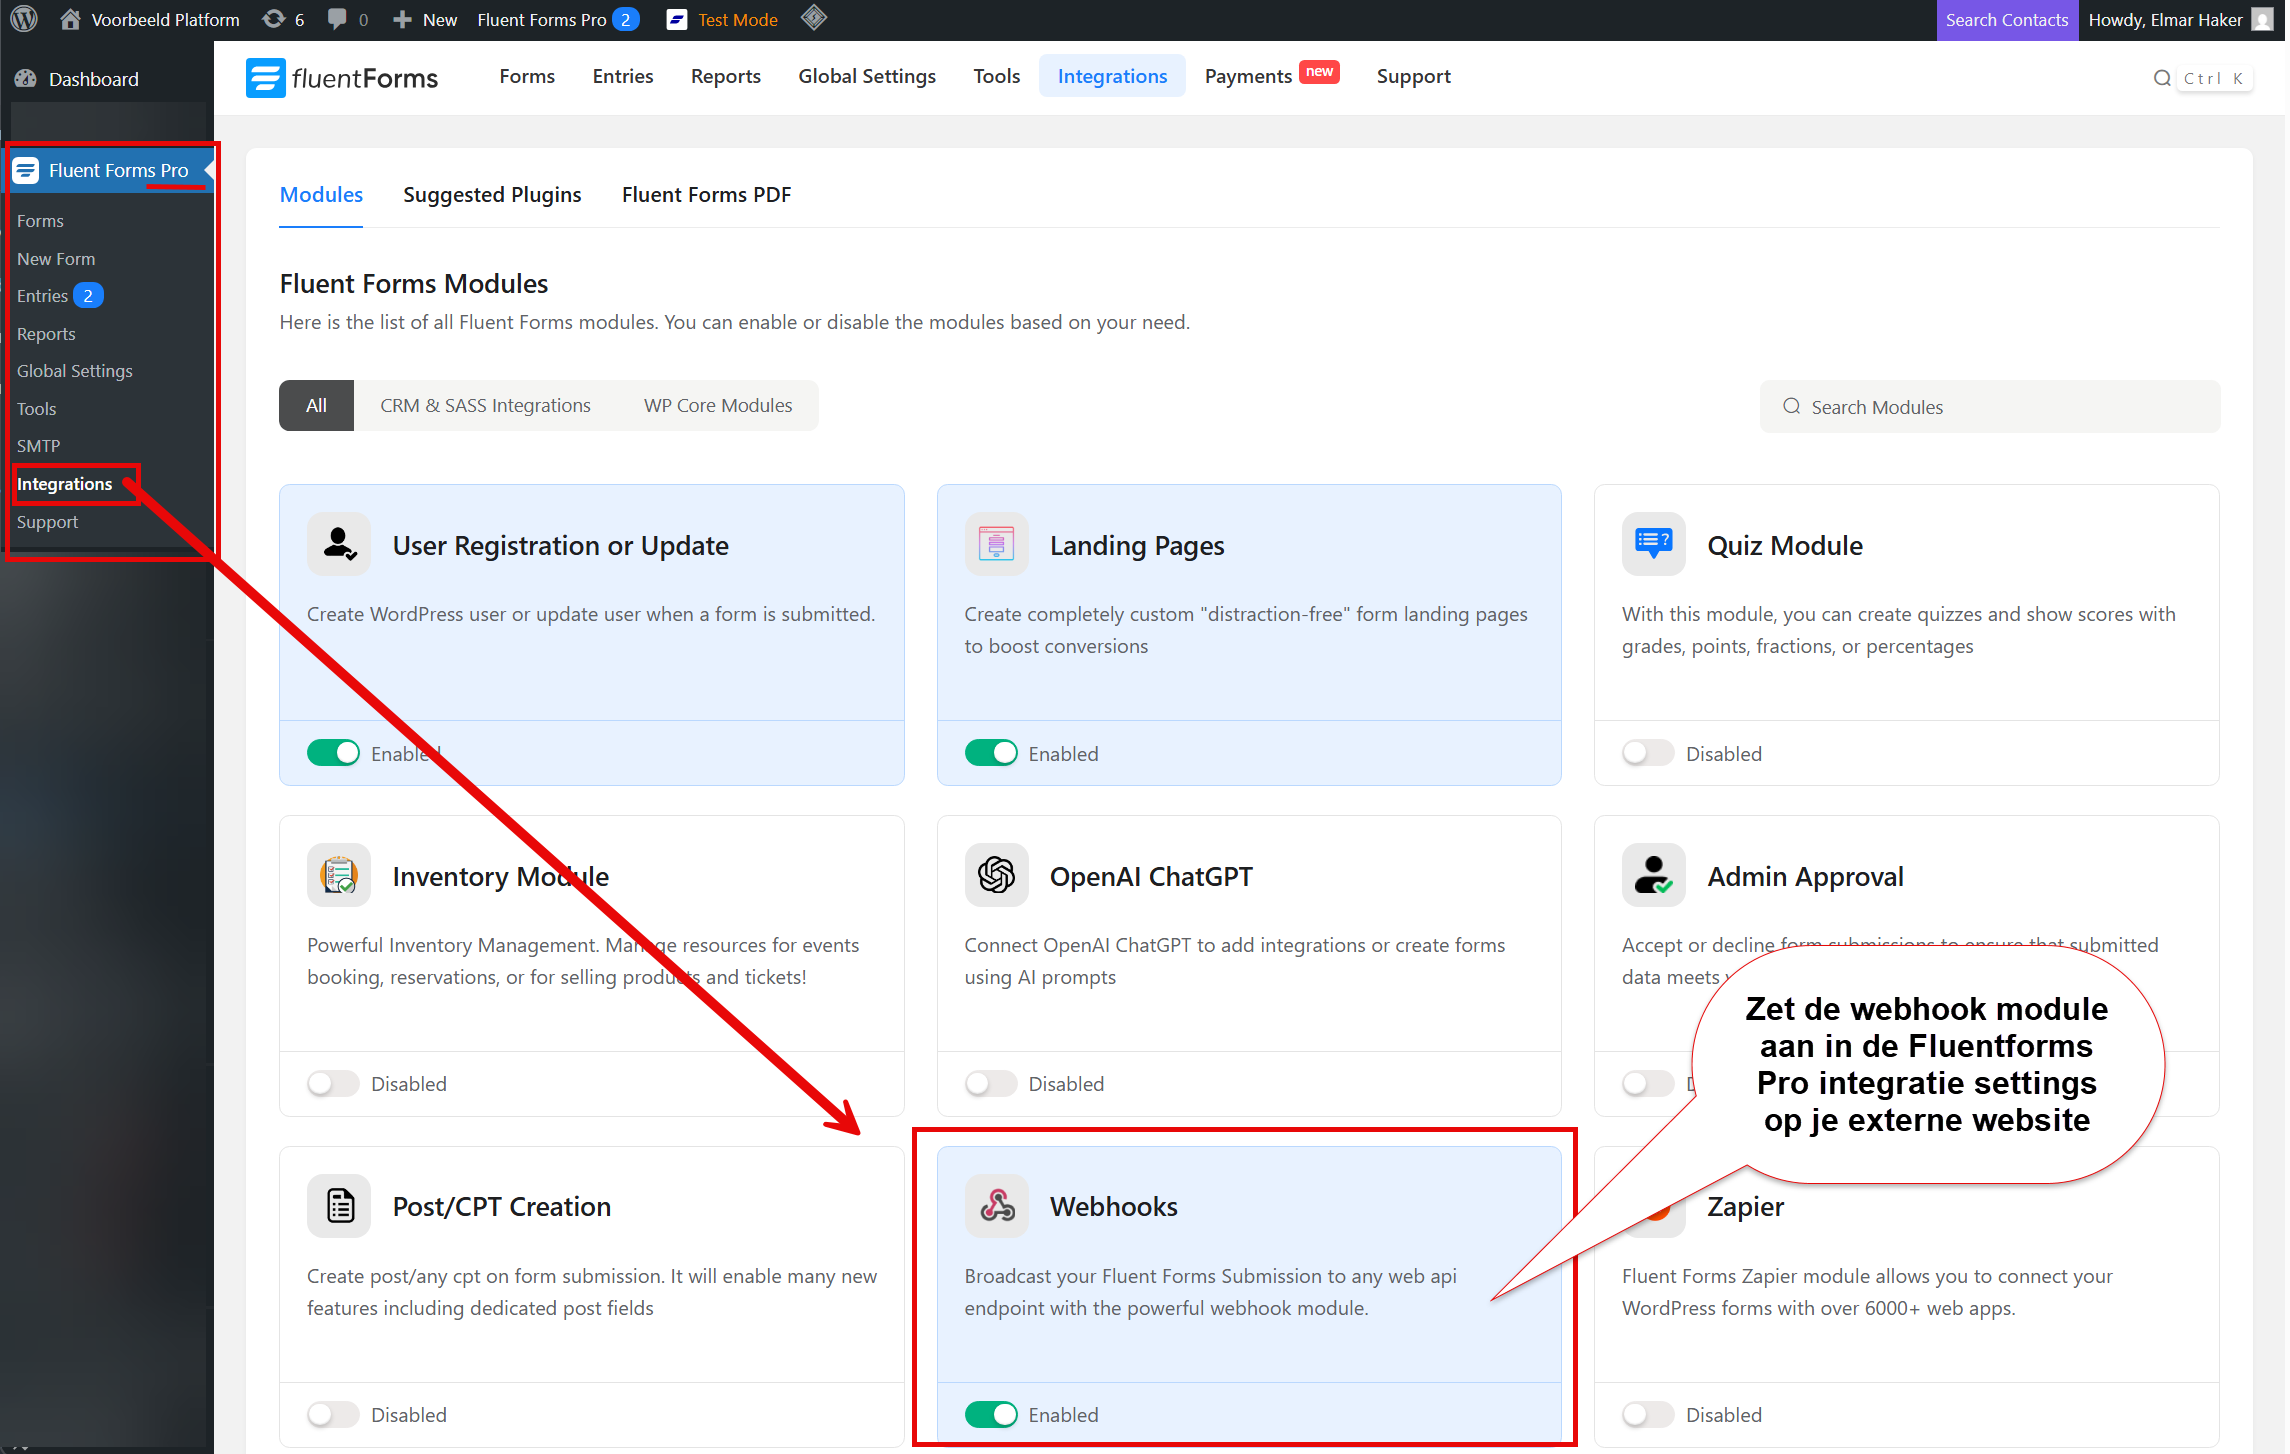Open the comments bubble icon
The image size is (2290, 1454).
point(338,19)
